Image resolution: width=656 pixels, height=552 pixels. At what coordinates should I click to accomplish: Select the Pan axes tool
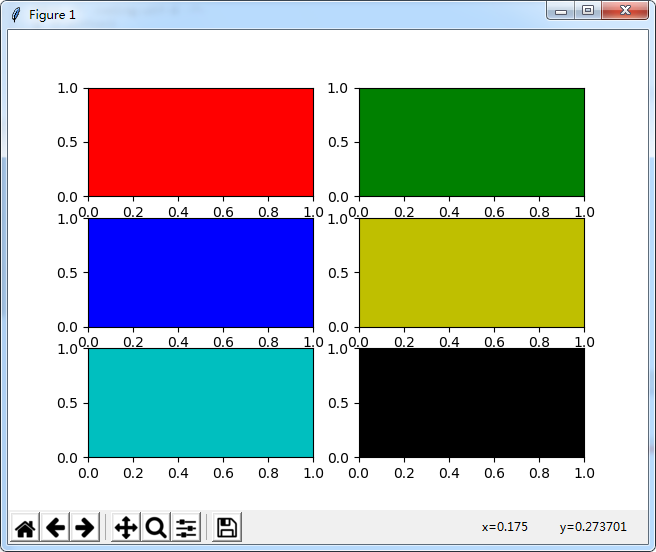point(126,528)
